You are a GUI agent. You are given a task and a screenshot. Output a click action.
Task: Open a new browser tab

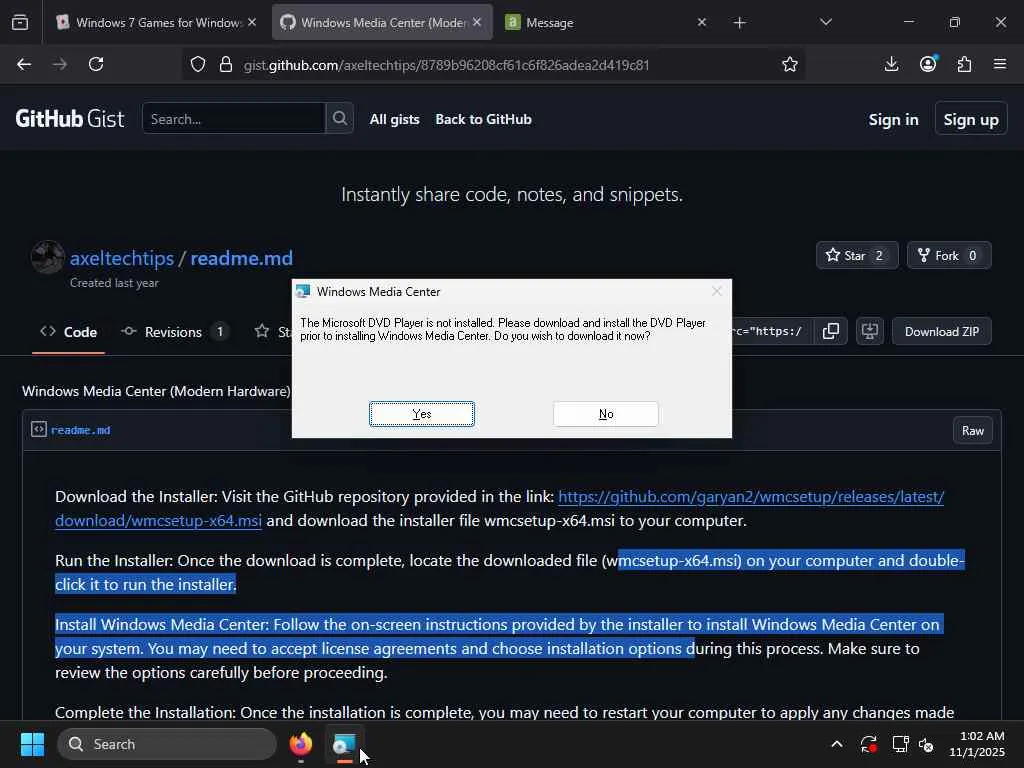click(739, 23)
